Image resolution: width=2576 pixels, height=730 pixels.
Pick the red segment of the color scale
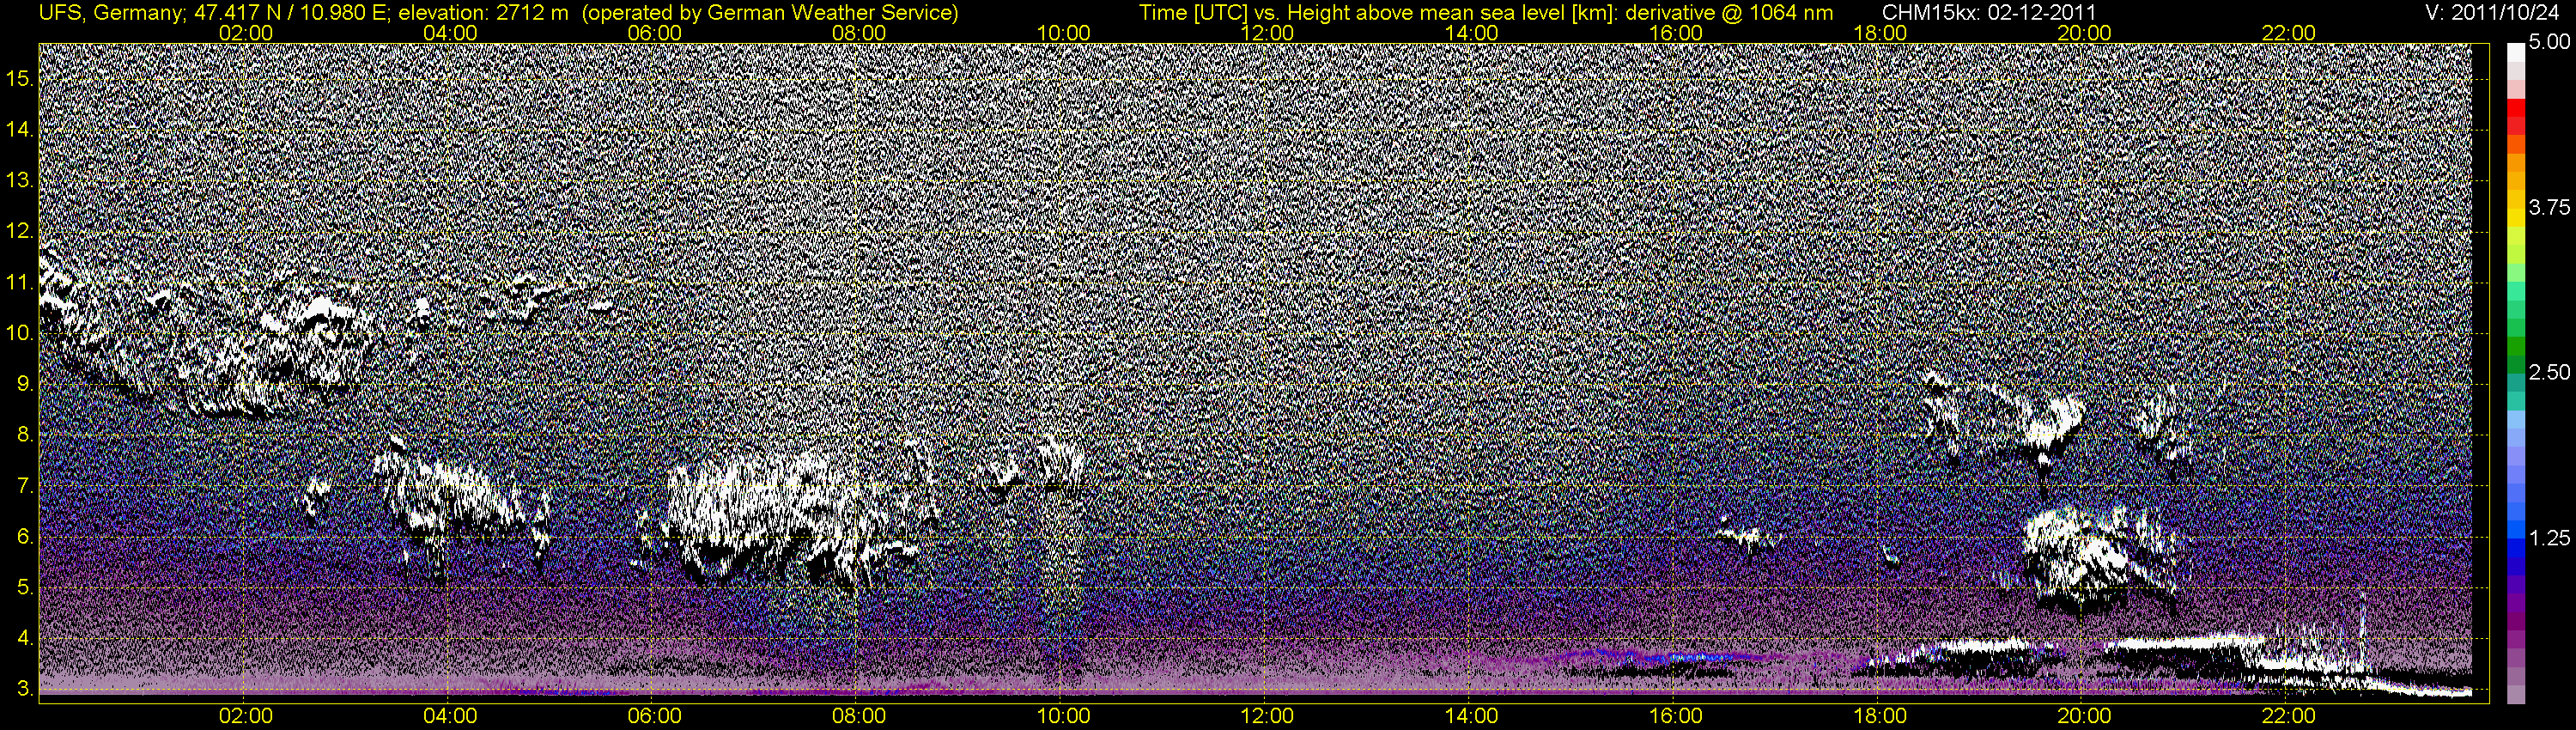(2516, 107)
